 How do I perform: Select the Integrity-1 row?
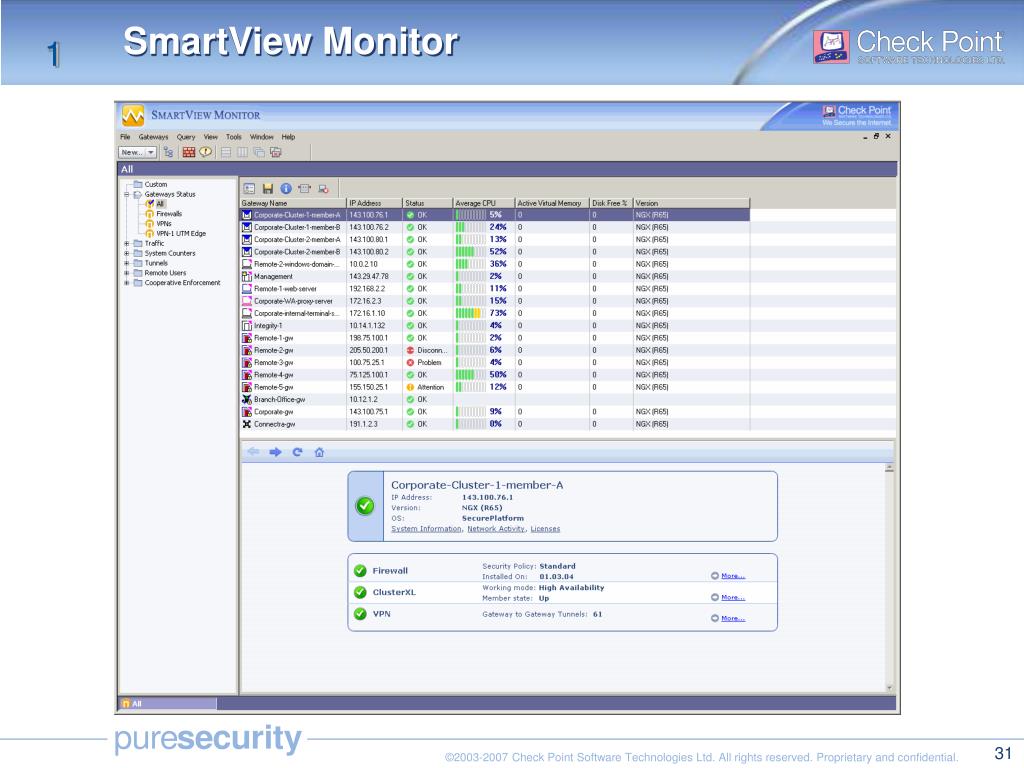point(495,325)
